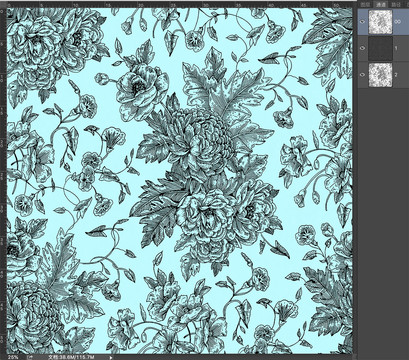
Task: Click the channel name label "1"
Action: click(x=396, y=48)
